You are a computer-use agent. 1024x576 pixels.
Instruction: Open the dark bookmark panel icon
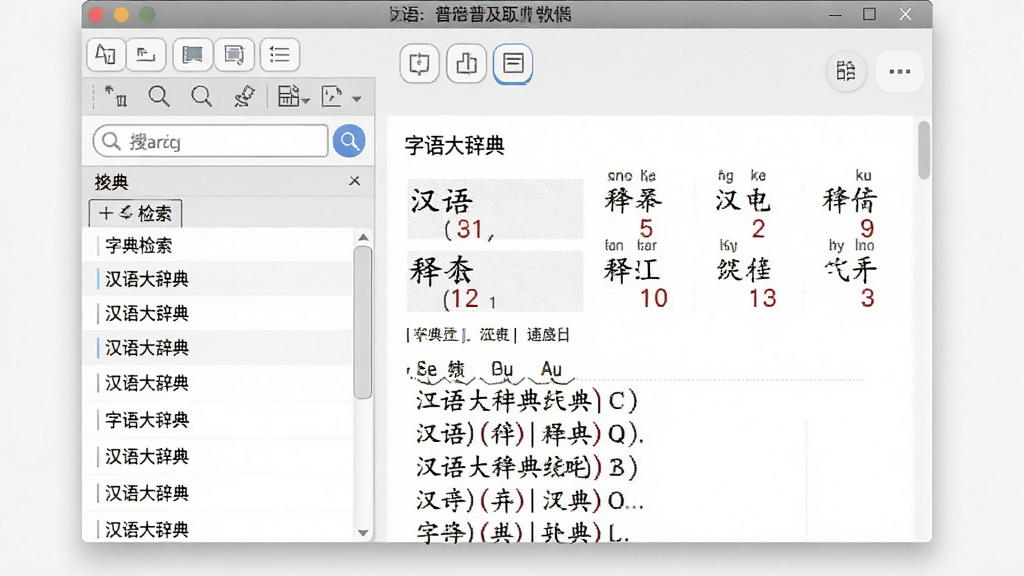(192, 54)
